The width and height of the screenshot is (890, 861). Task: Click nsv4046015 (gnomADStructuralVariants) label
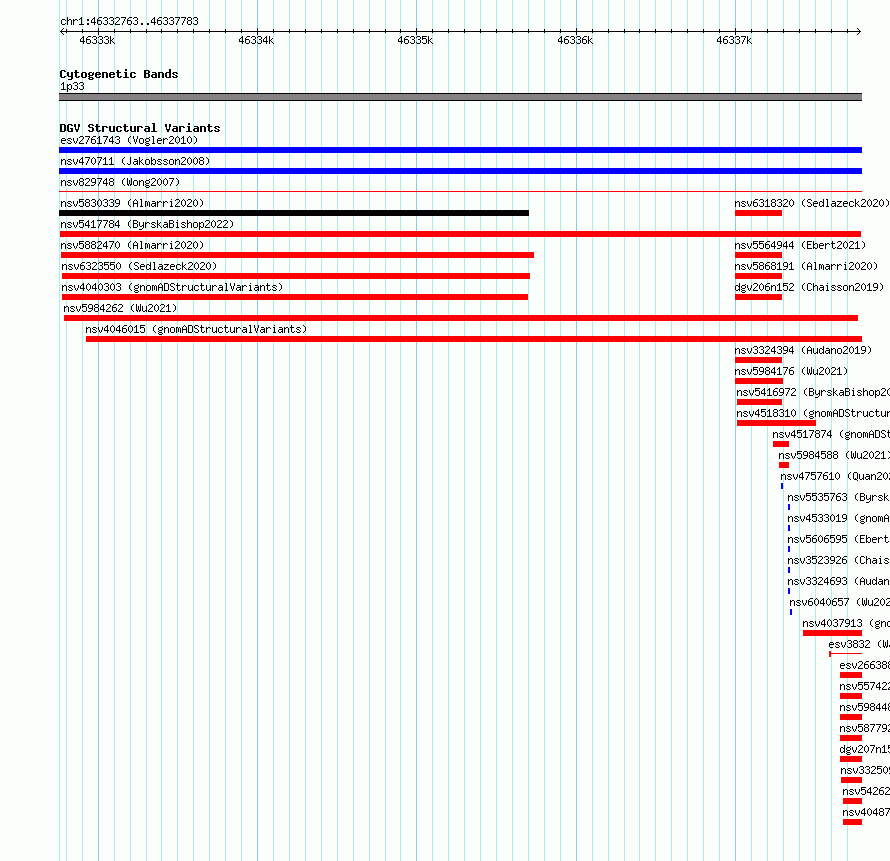196,329
